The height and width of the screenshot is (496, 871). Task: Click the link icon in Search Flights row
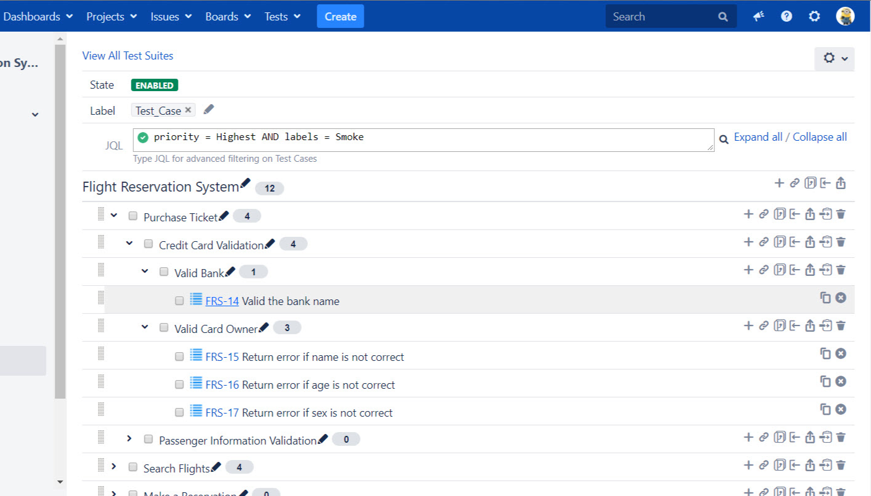point(764,465)
